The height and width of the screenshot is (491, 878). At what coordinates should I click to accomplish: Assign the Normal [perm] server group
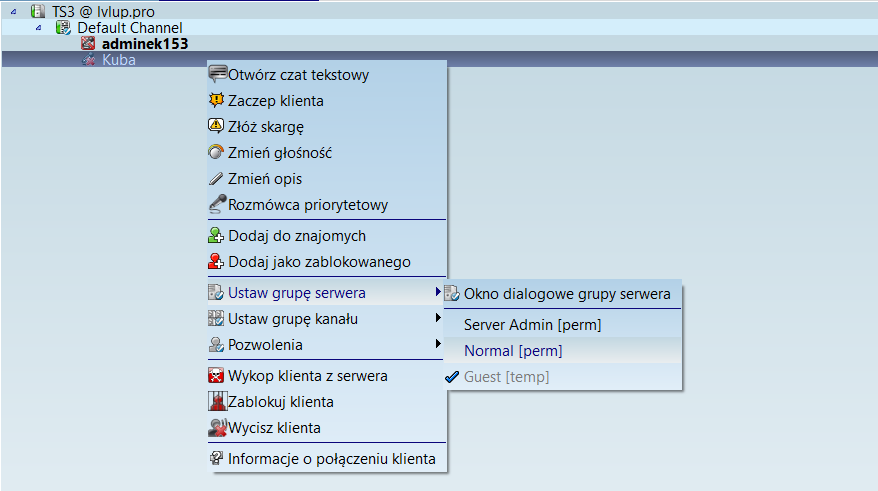[513, 351]
